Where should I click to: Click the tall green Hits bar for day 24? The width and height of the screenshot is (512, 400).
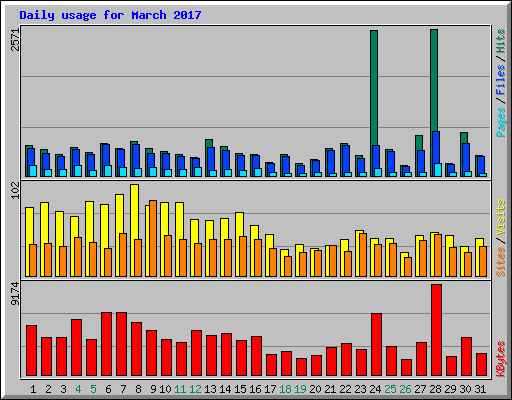374,88
